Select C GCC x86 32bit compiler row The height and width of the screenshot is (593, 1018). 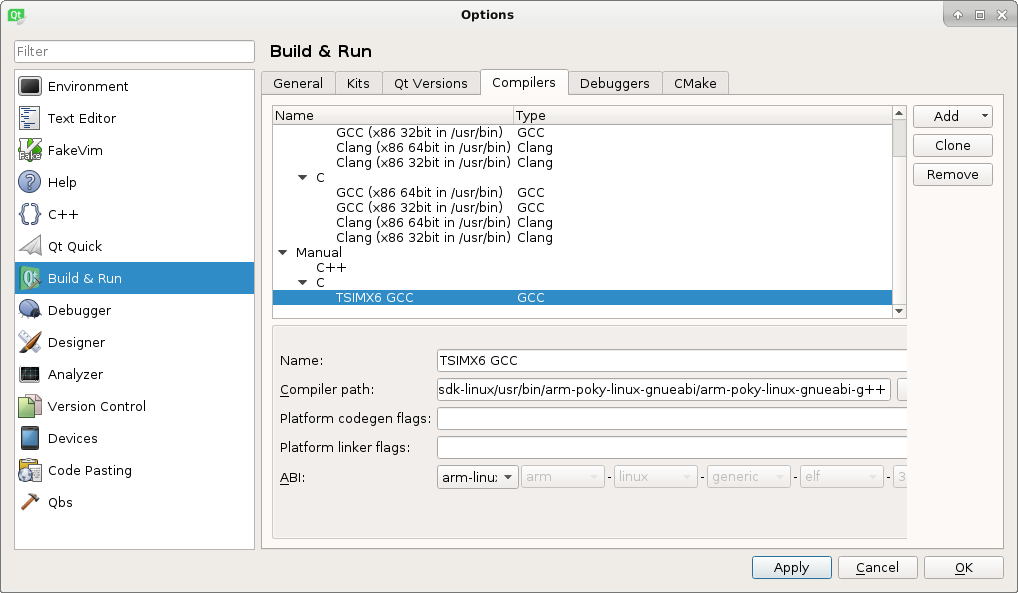click(582, 207)
